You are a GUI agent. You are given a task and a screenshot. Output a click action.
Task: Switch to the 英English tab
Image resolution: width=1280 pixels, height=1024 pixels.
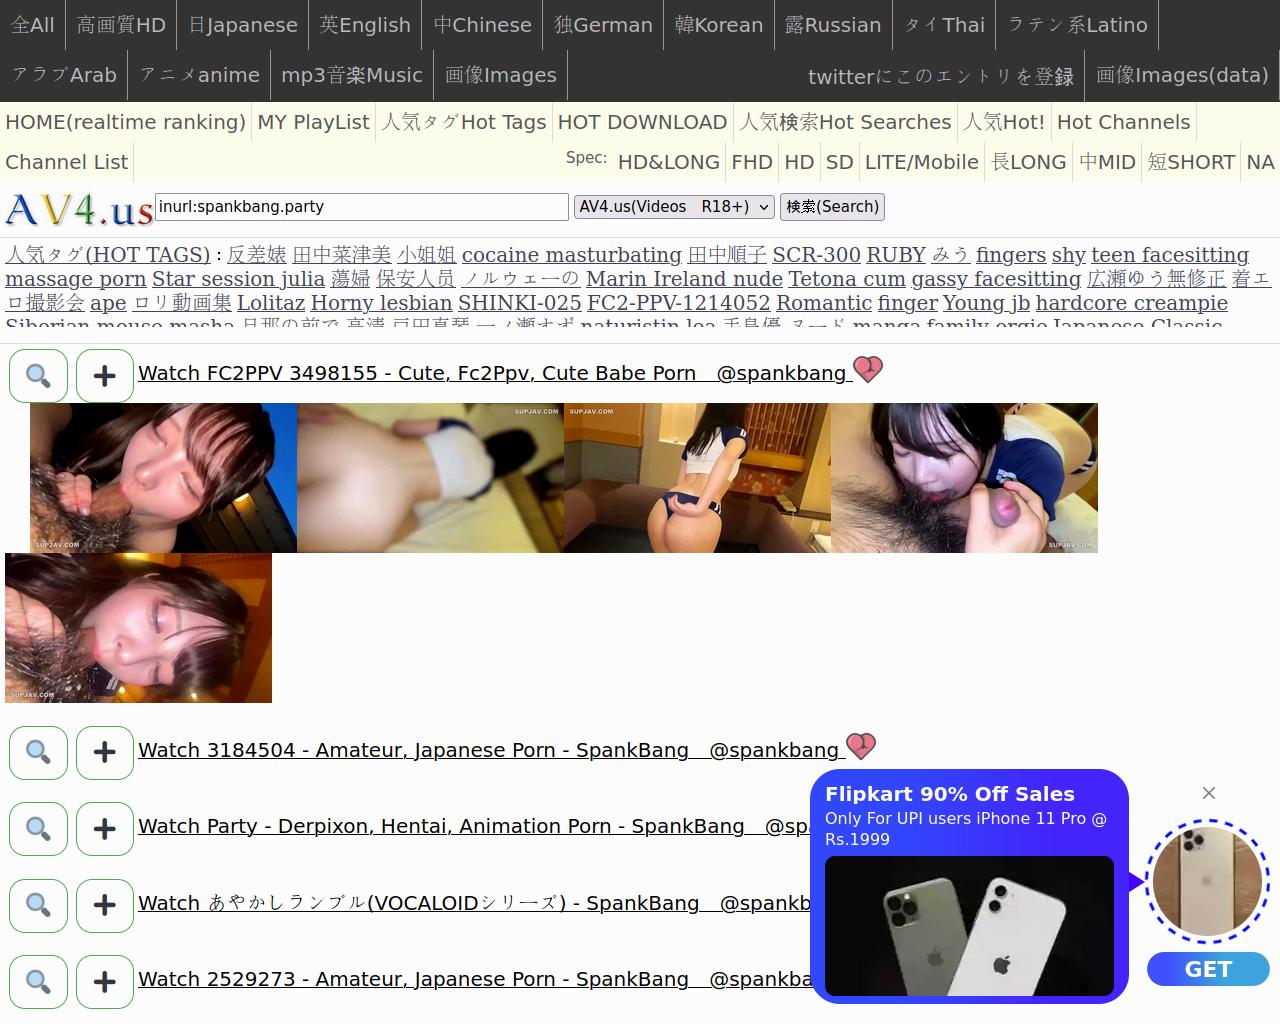click(x=365, y=25)
